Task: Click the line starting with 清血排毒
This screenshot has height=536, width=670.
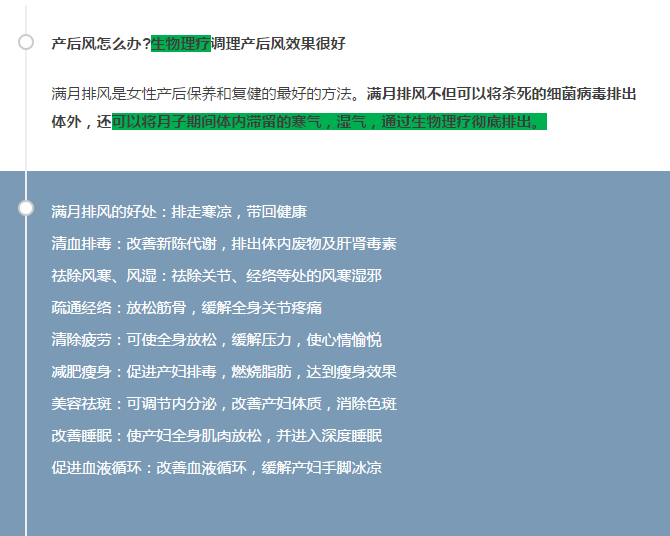Action: [224, 244]
